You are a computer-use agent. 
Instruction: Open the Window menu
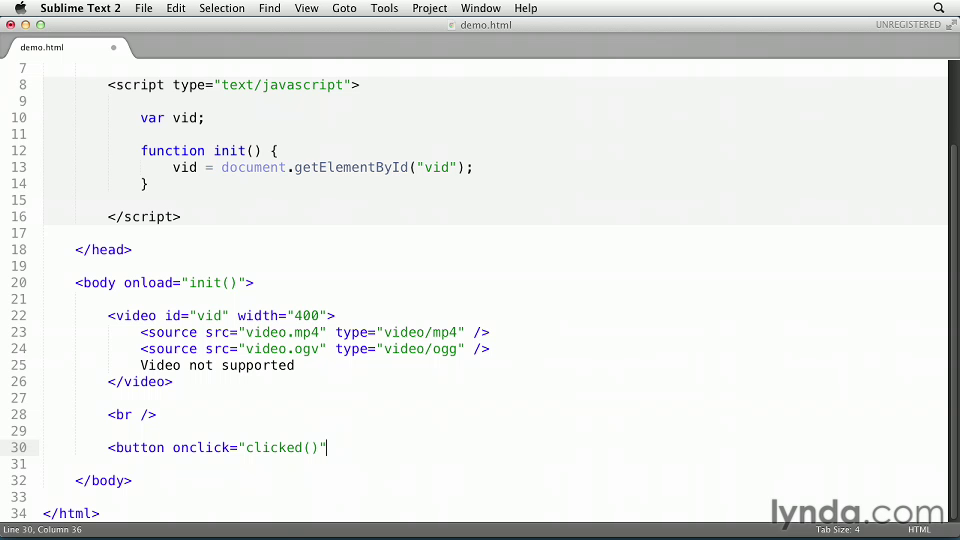point(481,8)
